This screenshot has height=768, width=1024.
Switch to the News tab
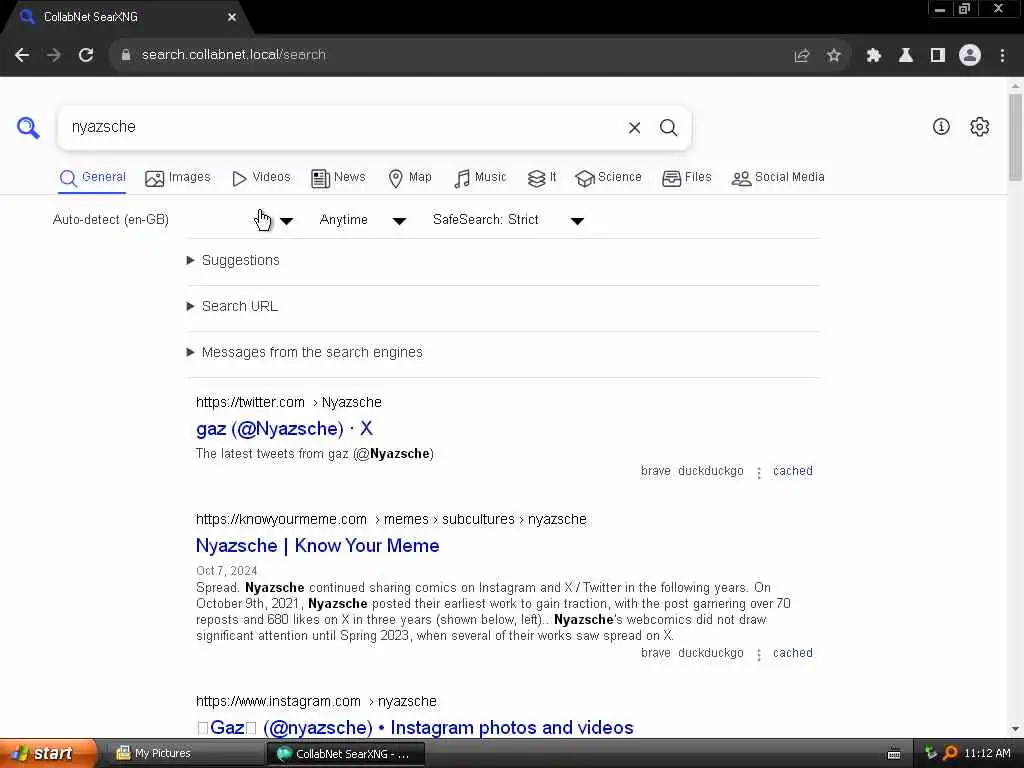pos(338,178)
